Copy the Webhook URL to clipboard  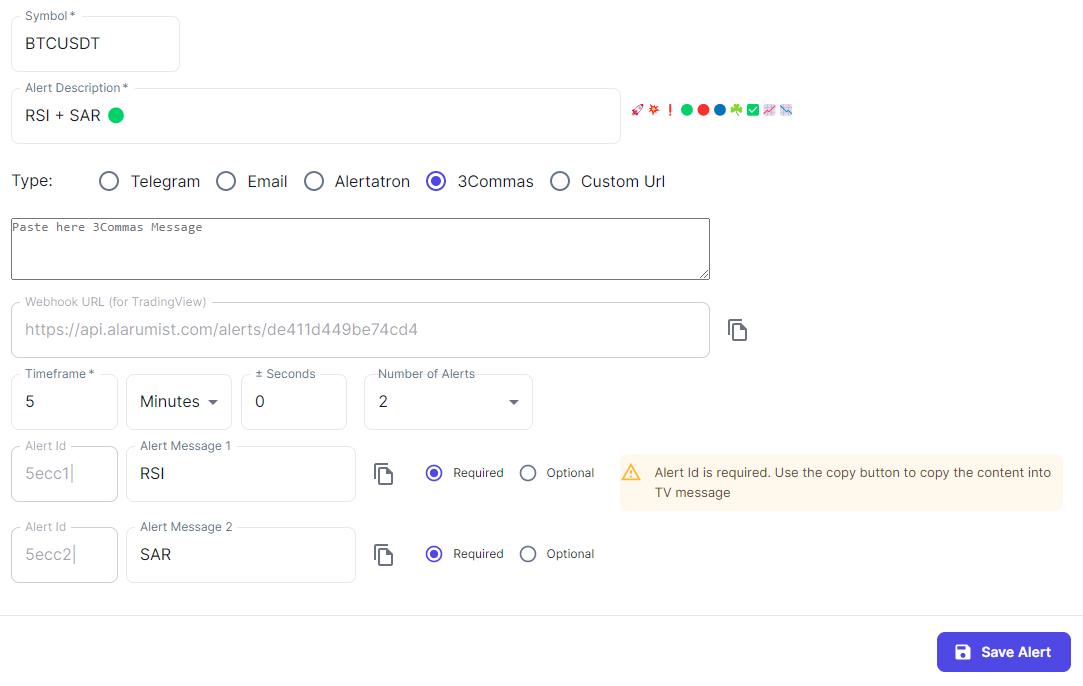pyautogui.click(x=737, y=330)
